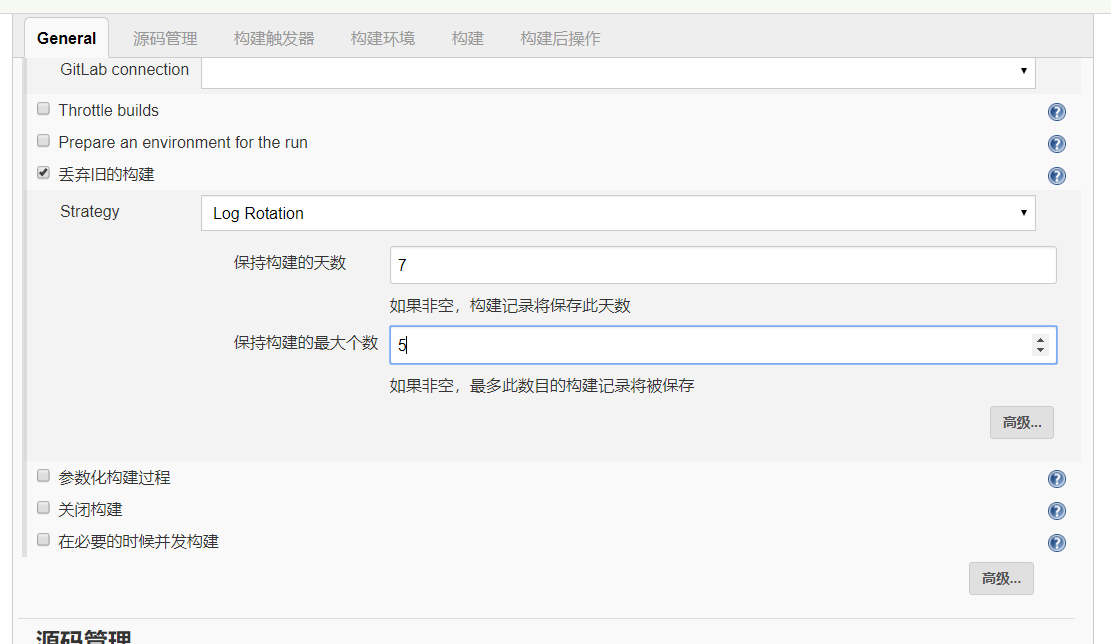1111x644 pixels.
Task: Enable the Throttle builds checkbox
Action: click(43, 108)
